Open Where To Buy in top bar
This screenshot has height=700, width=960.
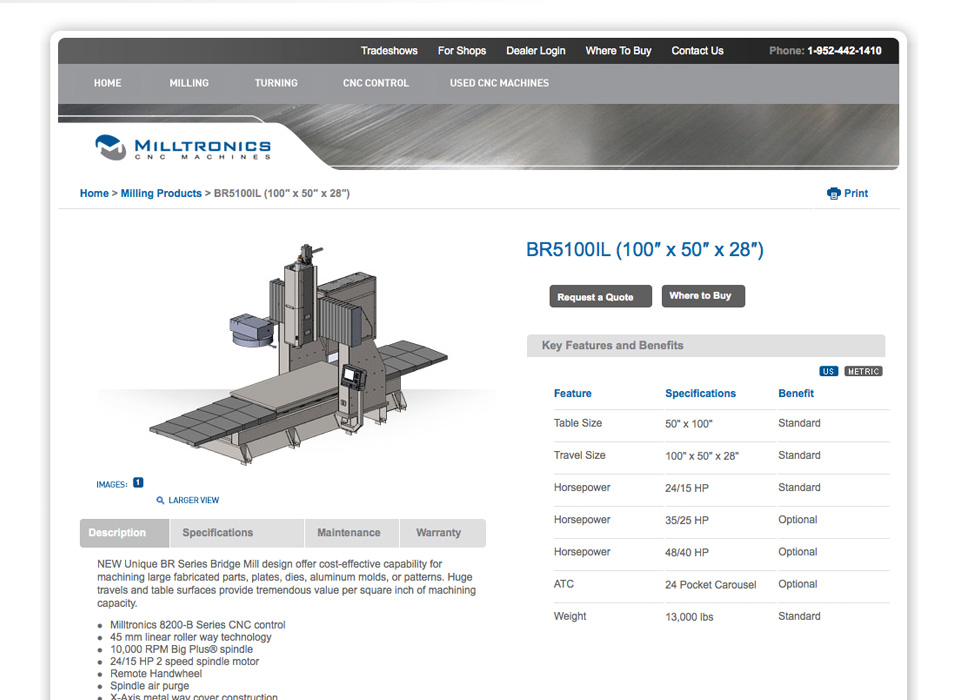618,51
